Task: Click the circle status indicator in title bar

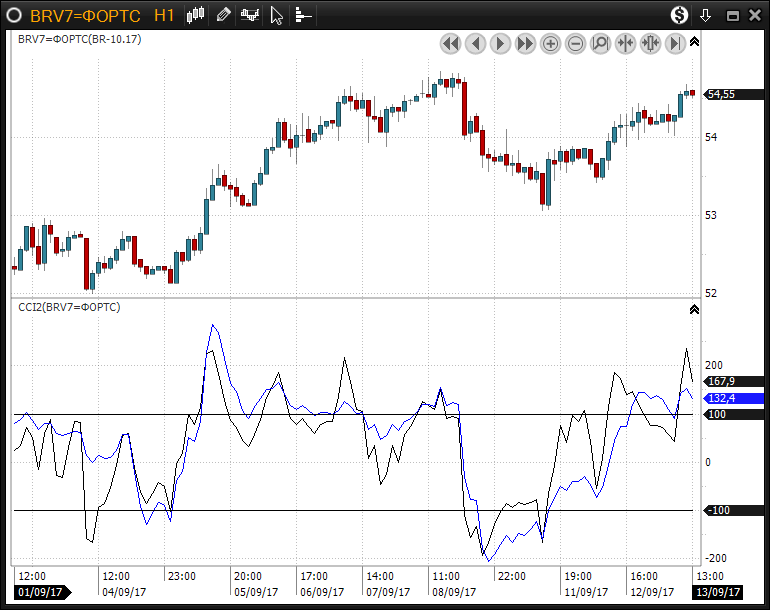Action: tap(14, 15)
